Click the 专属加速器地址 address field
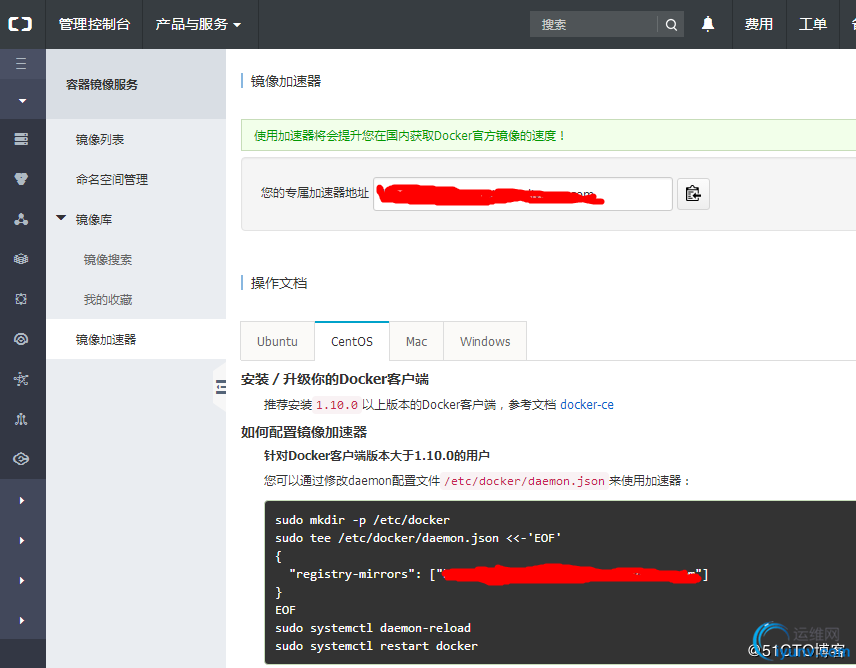The image size is (856, 668). [523, 194]
